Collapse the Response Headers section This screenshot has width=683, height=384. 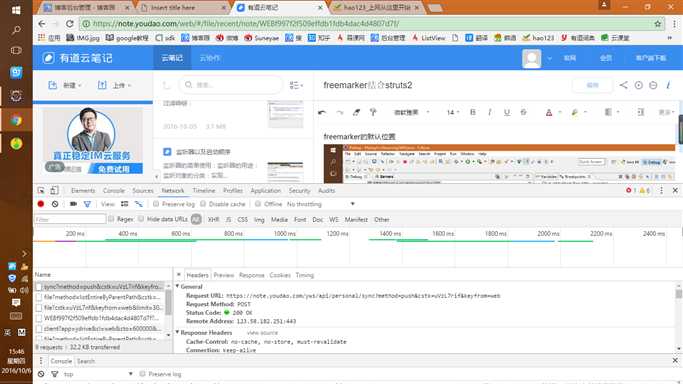tap(178, 332)
